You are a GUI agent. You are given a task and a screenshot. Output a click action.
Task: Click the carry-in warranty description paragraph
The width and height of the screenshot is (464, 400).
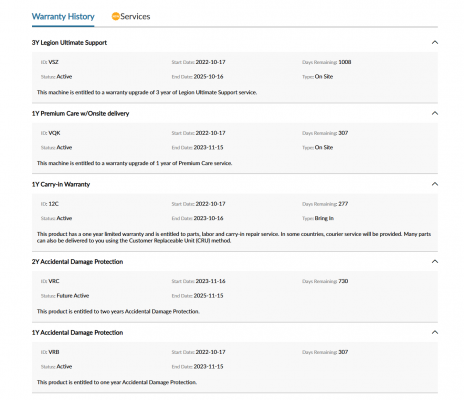[x=234, y=237]
